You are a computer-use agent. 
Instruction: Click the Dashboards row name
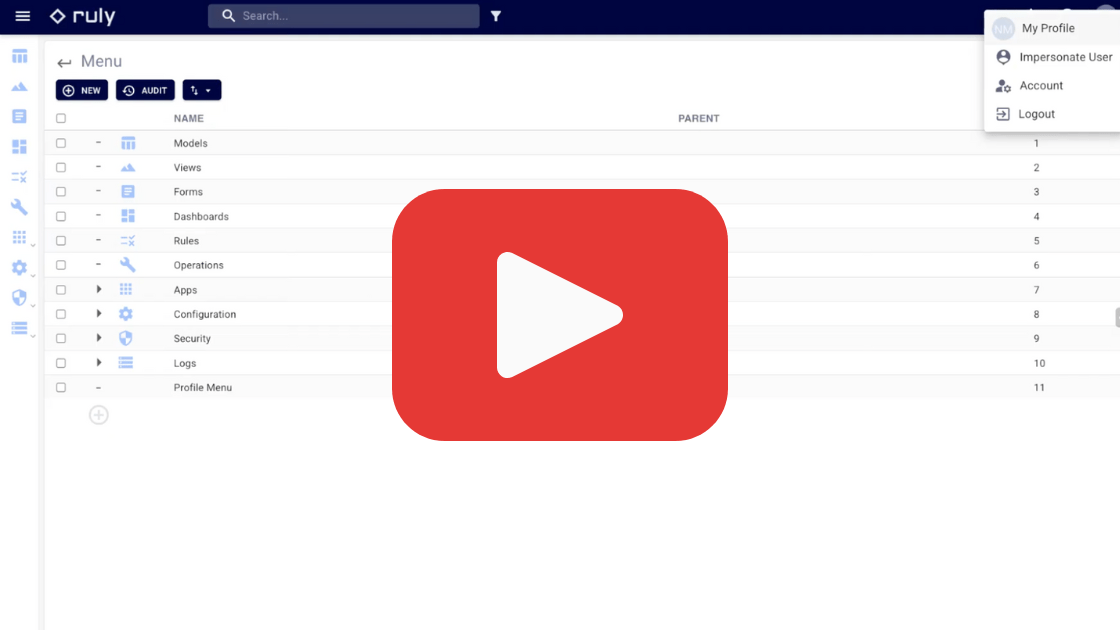pyautogui.click(x=201, y=216)
